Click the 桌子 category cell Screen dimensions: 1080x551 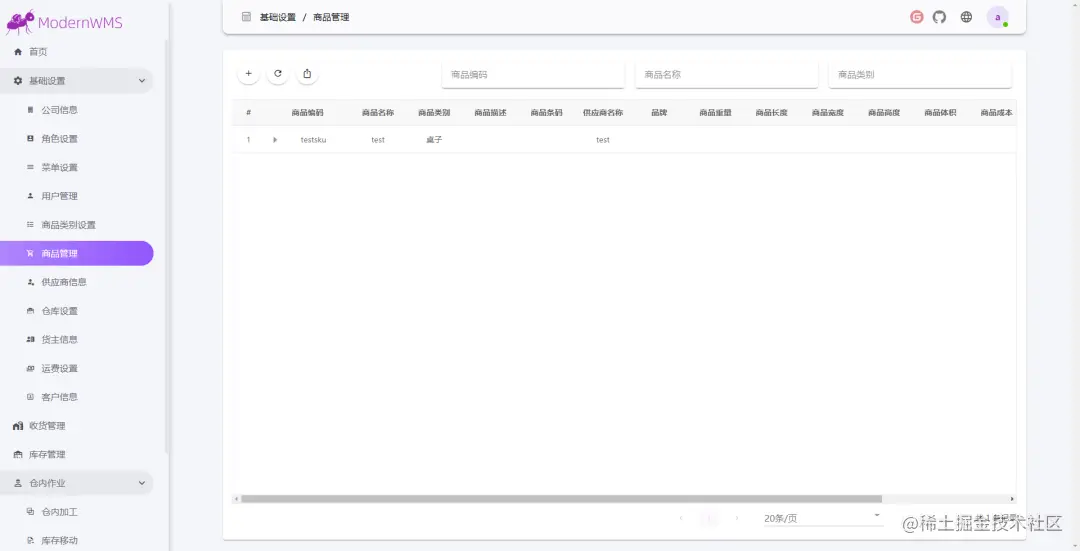coord(434,140)
